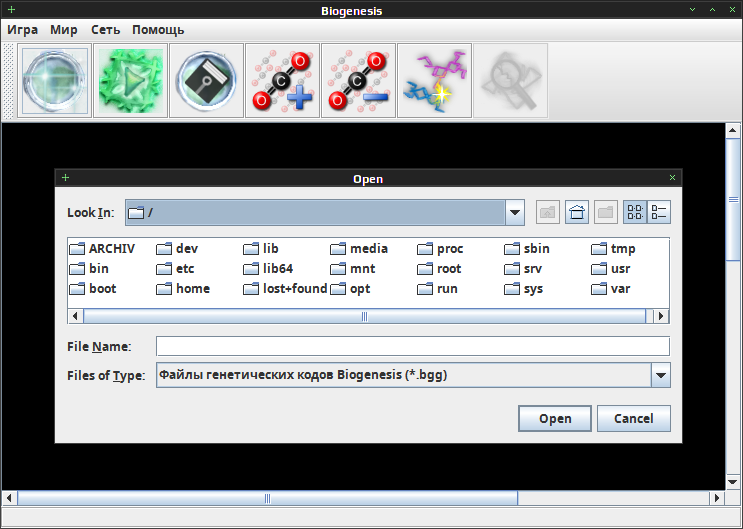Select the opt folder
The image size is (743, 529).
point(350,289)
